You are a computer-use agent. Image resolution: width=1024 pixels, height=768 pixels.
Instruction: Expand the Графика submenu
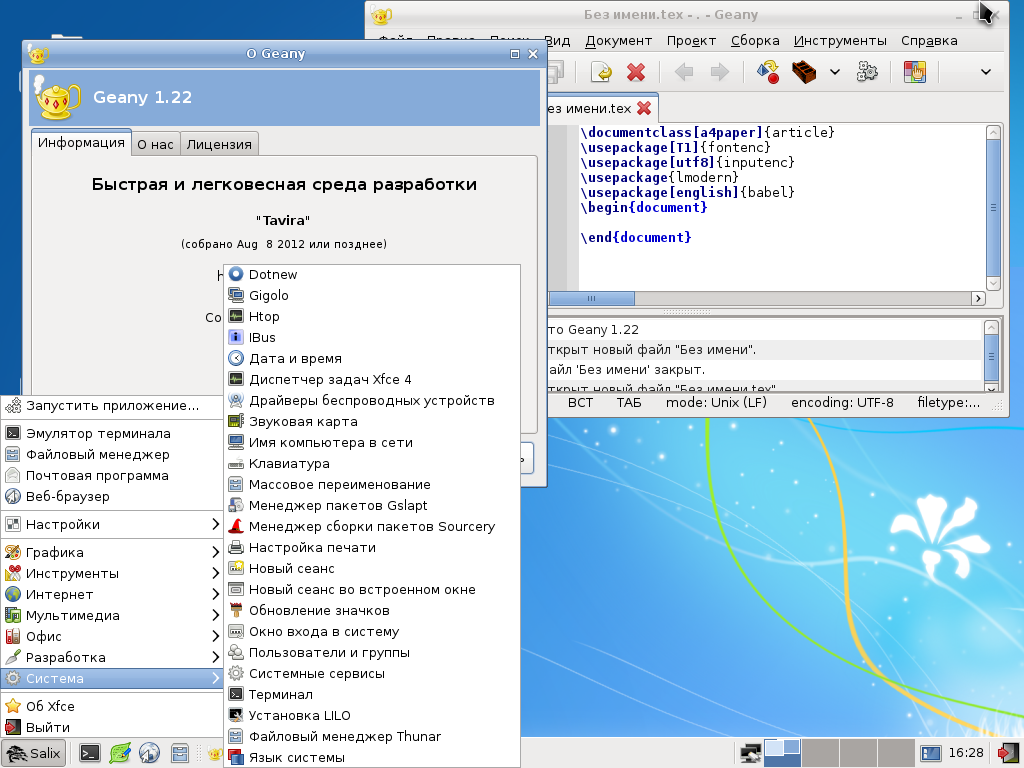pyautogui.click(x=112, y=552)
